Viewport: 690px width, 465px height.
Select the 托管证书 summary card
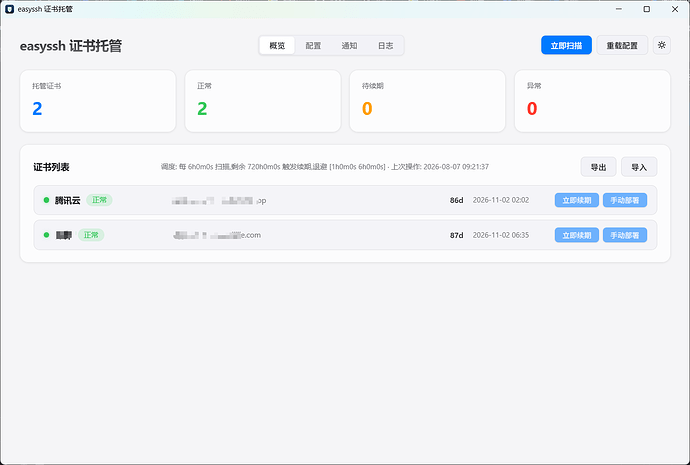pyautogui.click(x=98, y=101)
